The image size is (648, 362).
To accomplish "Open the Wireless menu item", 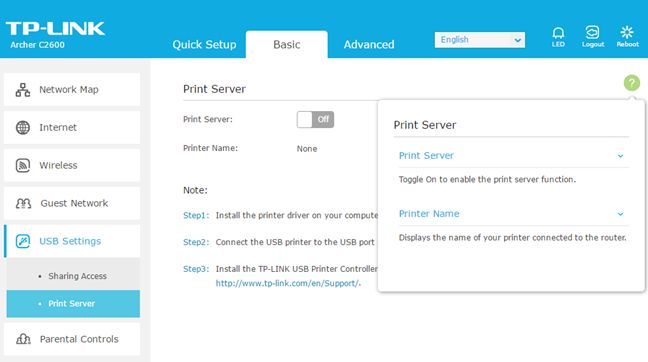I will point(72,165).
